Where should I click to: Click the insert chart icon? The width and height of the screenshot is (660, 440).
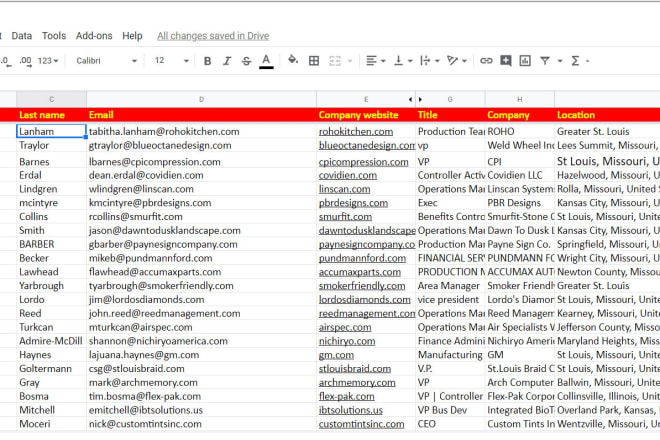(525, 61)
